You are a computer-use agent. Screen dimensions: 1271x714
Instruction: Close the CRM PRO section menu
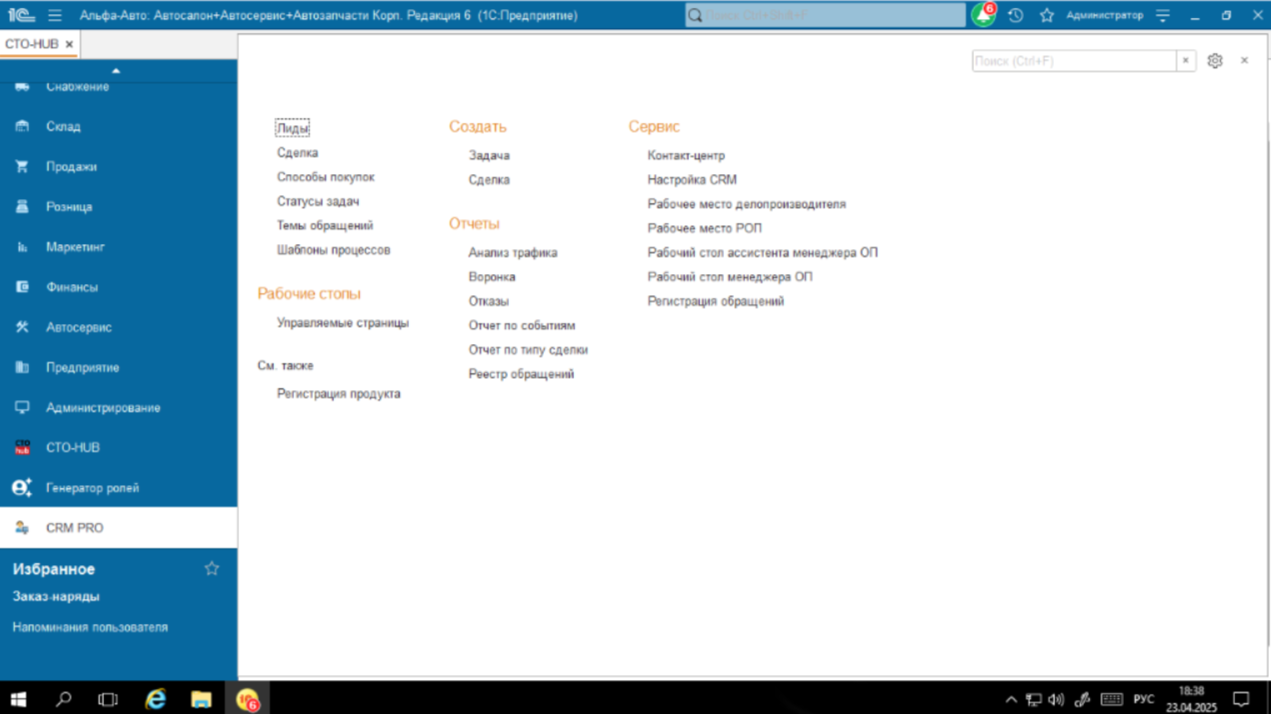(1244, 61)
